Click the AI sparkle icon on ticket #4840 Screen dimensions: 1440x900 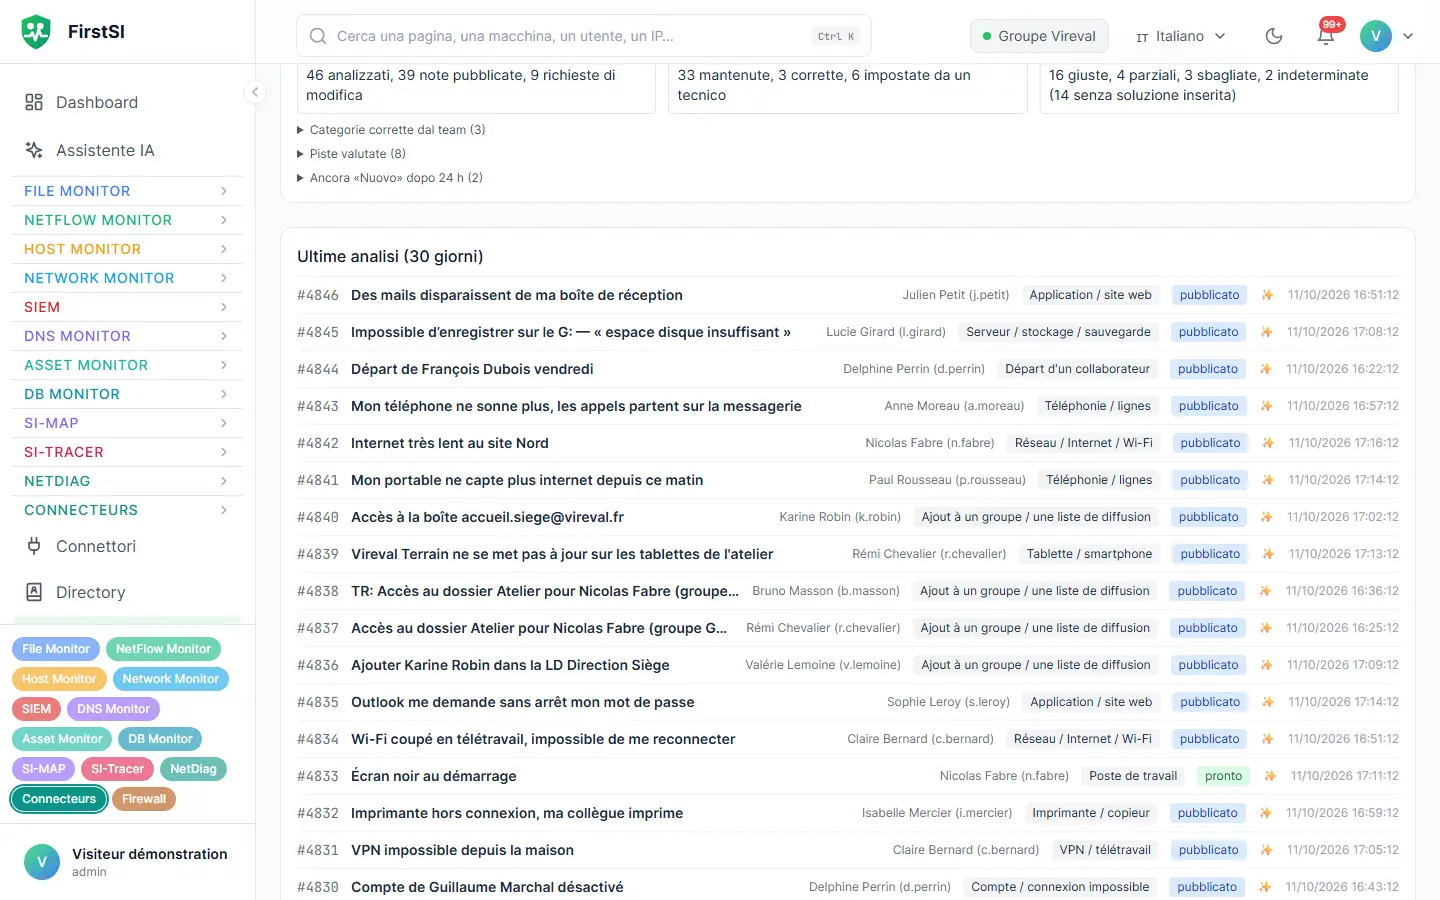[1266, 517]
